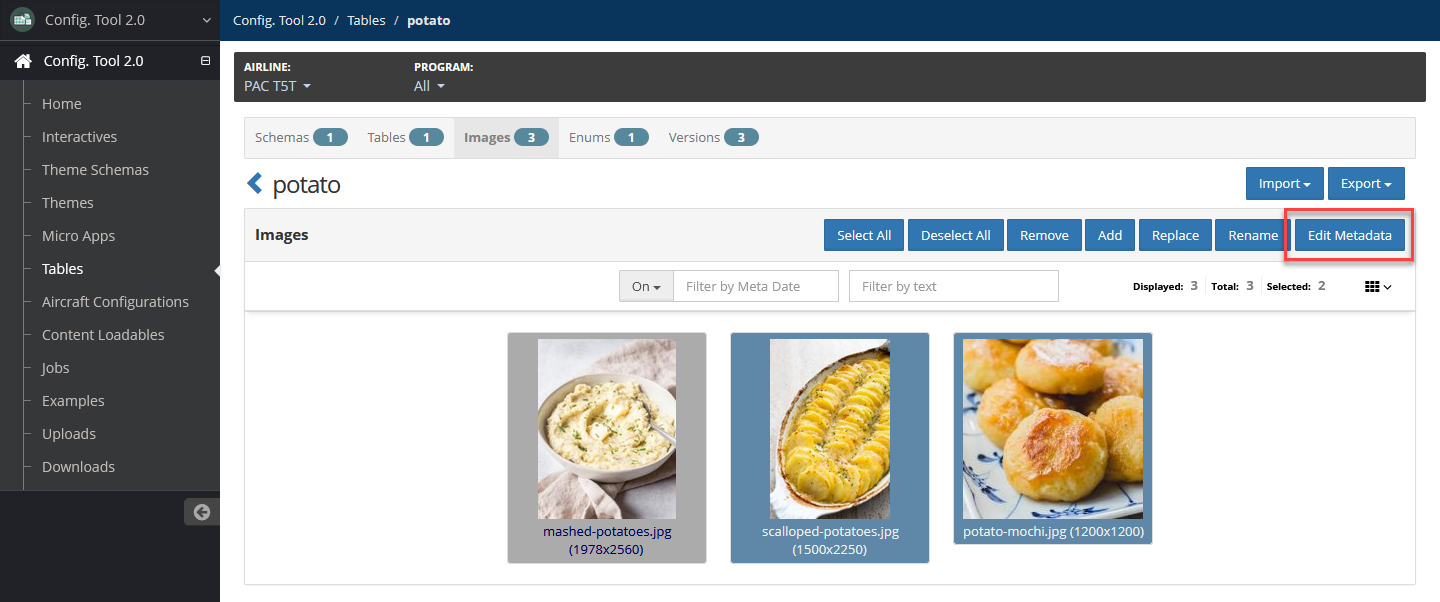Click the Tables breadcrumb link
Viewport: 1440px width, 602px height.
coord(366,20)
